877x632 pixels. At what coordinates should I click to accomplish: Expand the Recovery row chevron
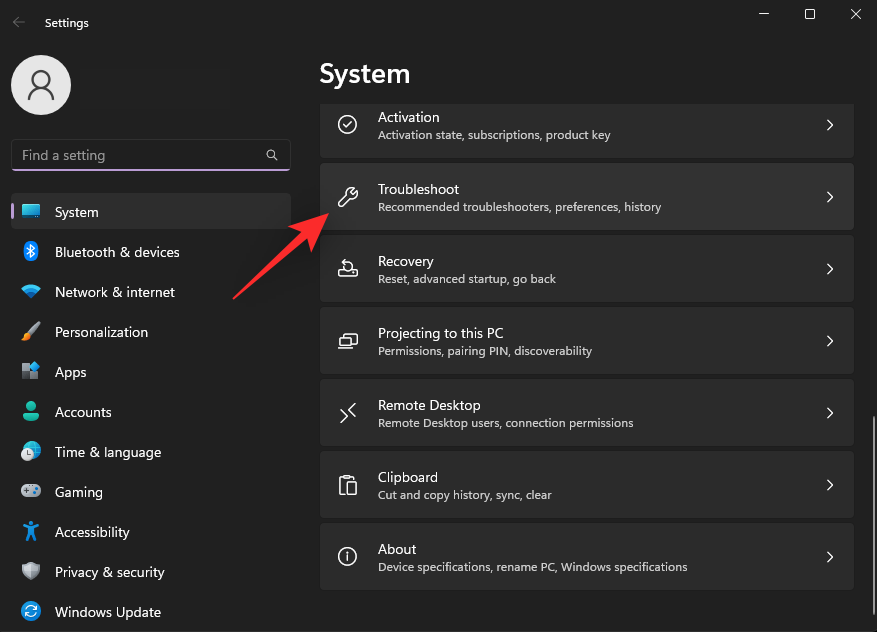(830, 268)
